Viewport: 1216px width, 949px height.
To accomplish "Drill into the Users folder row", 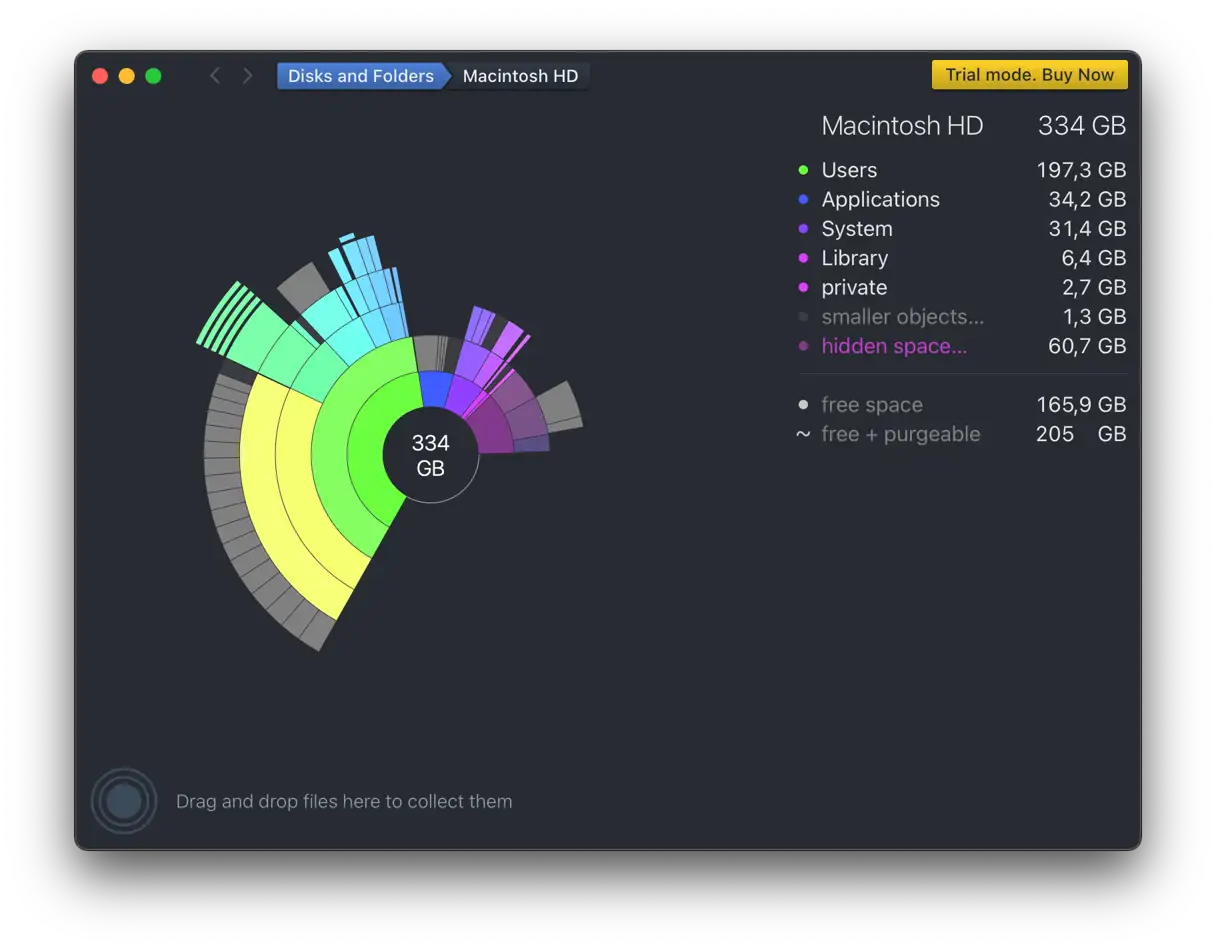I will tap(849, 171).
